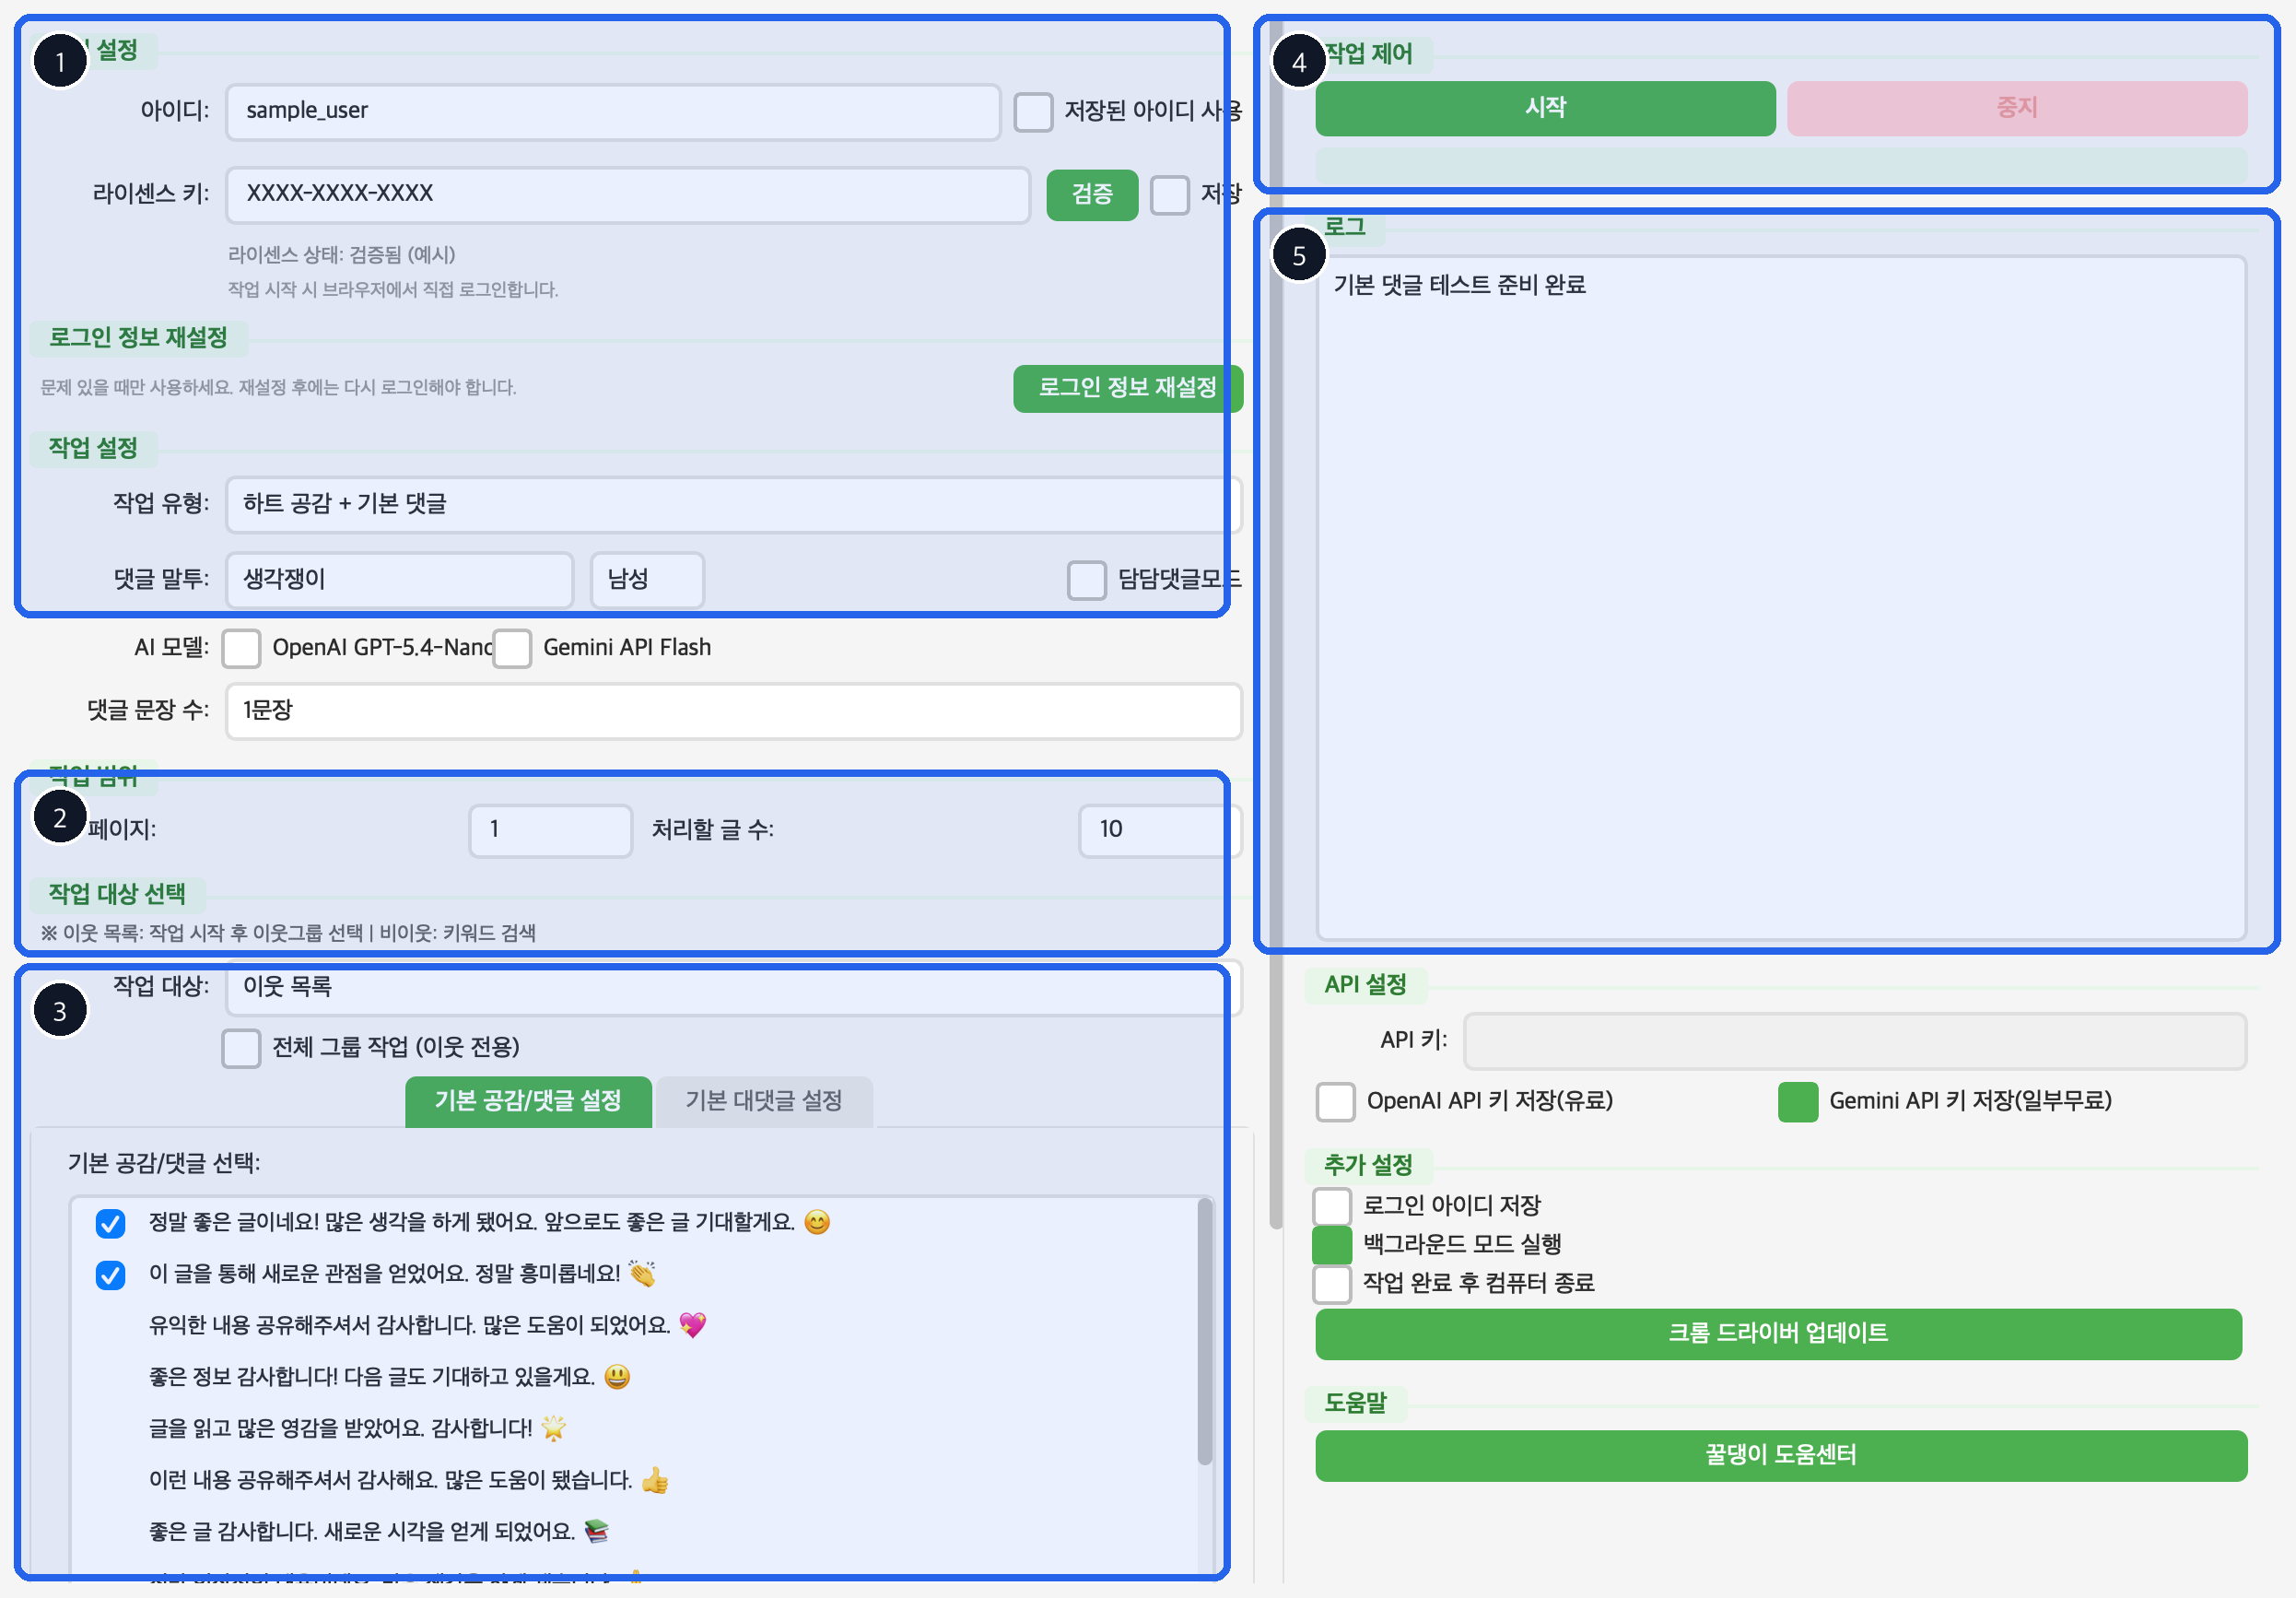
Task: Click 로그인 정보 재설정 button
Action: pos(1128,389)
